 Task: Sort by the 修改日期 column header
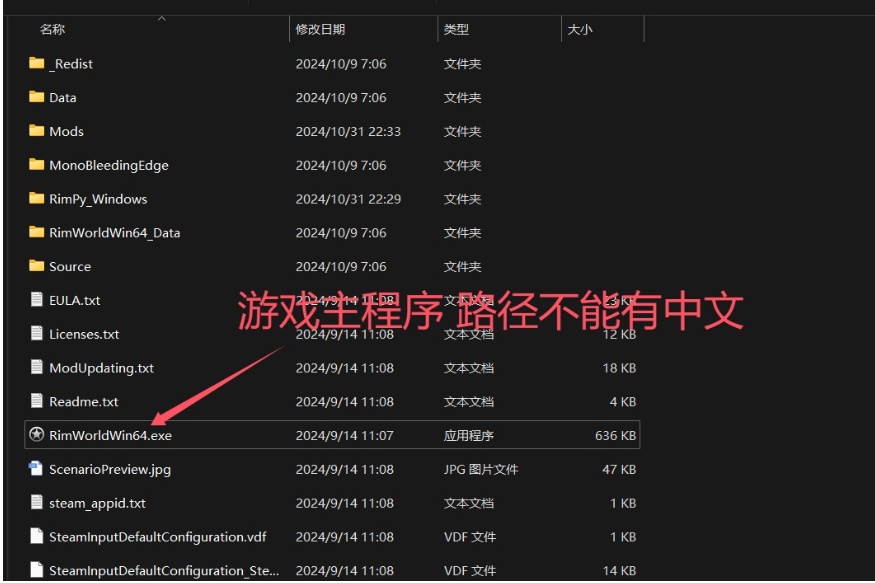(320, 29)
